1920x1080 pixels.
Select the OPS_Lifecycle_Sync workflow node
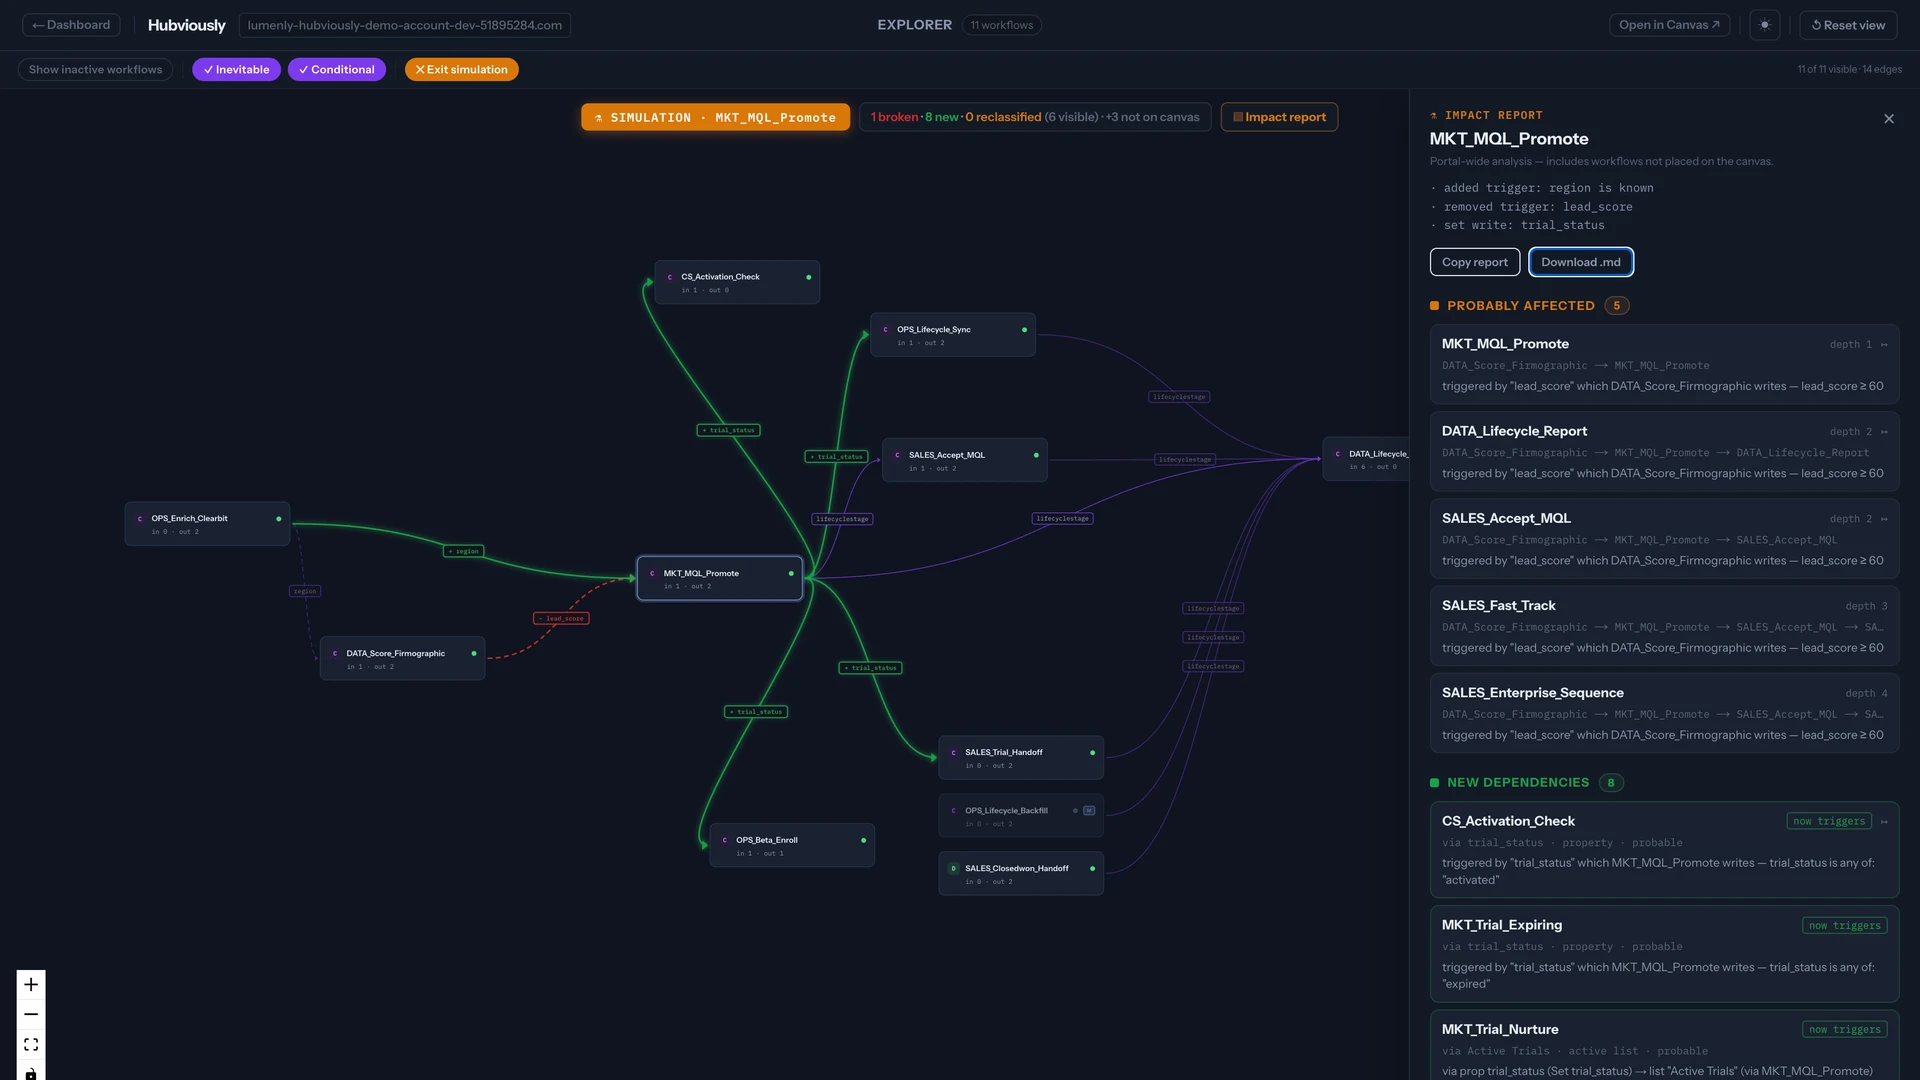point(953,335)
